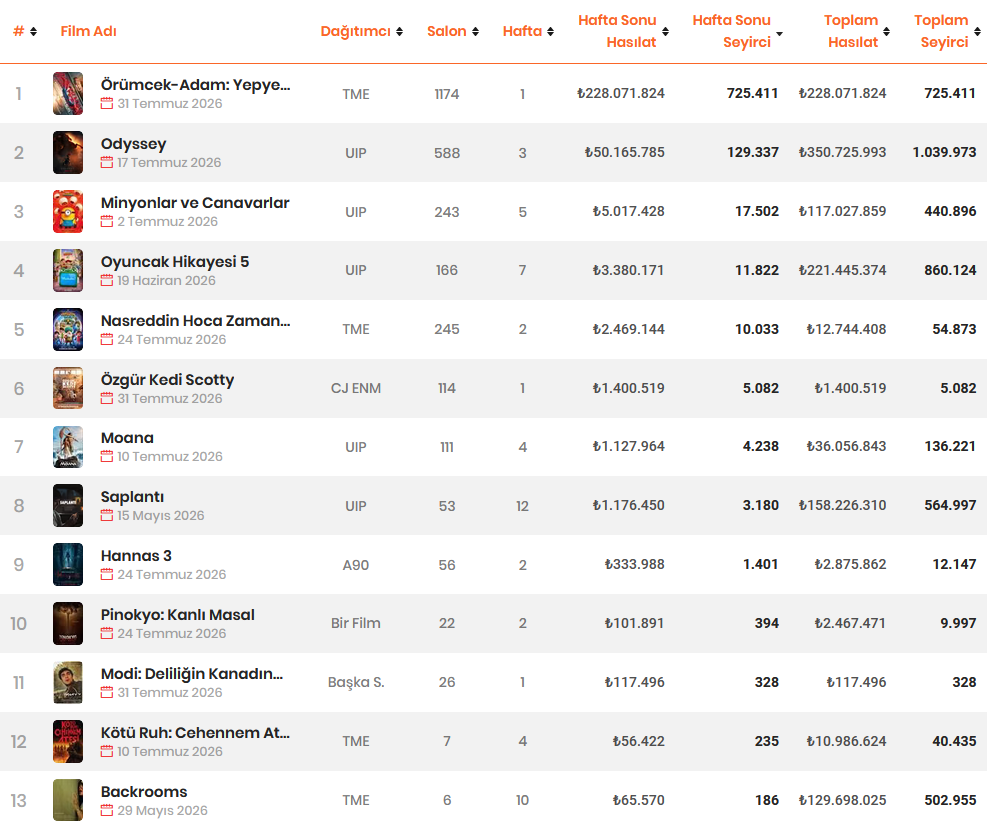
Task: Open the Backrooms film title link
Action: pos(144,792)
